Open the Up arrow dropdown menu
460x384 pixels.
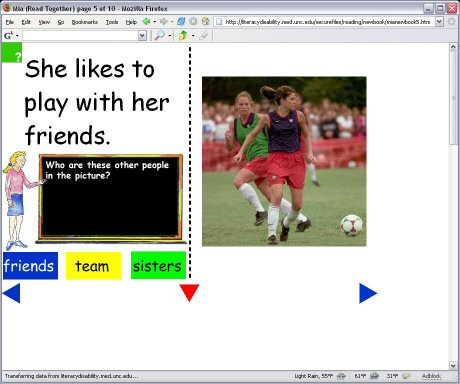pos(193,36)
